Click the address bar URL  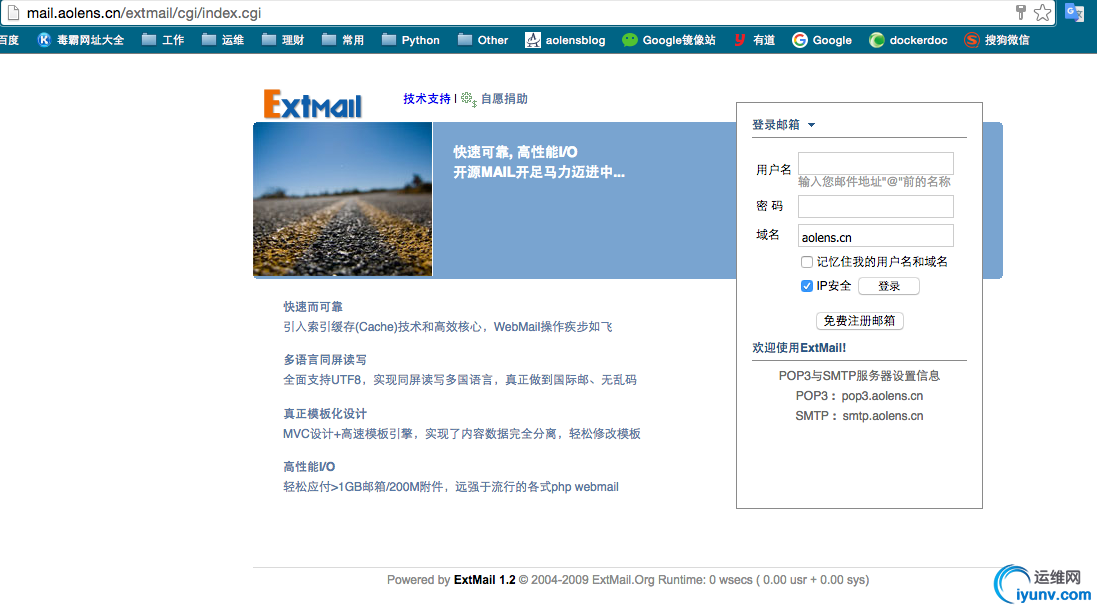pyautogui.click(x=143, y=13)
